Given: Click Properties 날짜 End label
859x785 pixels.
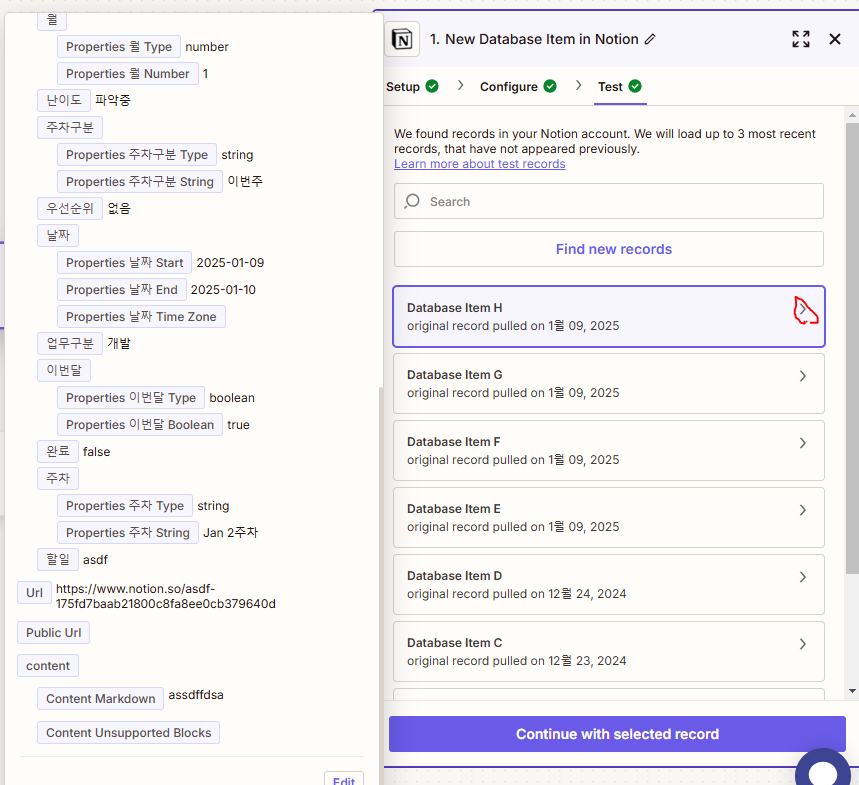Looking at the screenshot, I should 122,289.
